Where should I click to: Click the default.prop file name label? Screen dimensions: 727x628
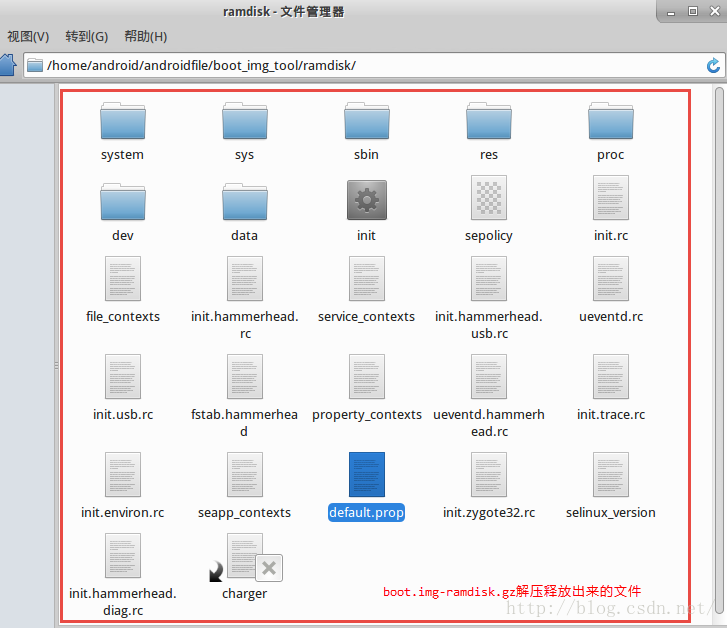(366, 513)
